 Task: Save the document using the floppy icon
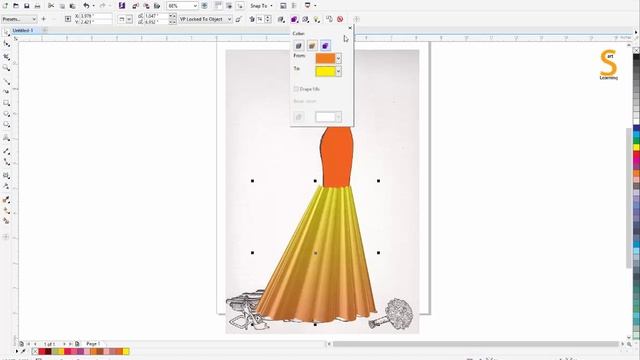coord(27,6)
